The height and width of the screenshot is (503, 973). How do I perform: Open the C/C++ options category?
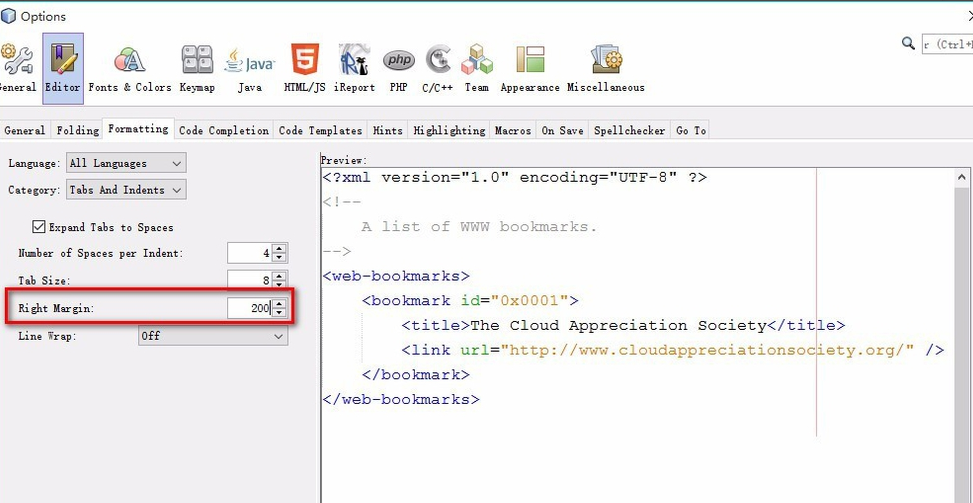(x=438, y=69)
